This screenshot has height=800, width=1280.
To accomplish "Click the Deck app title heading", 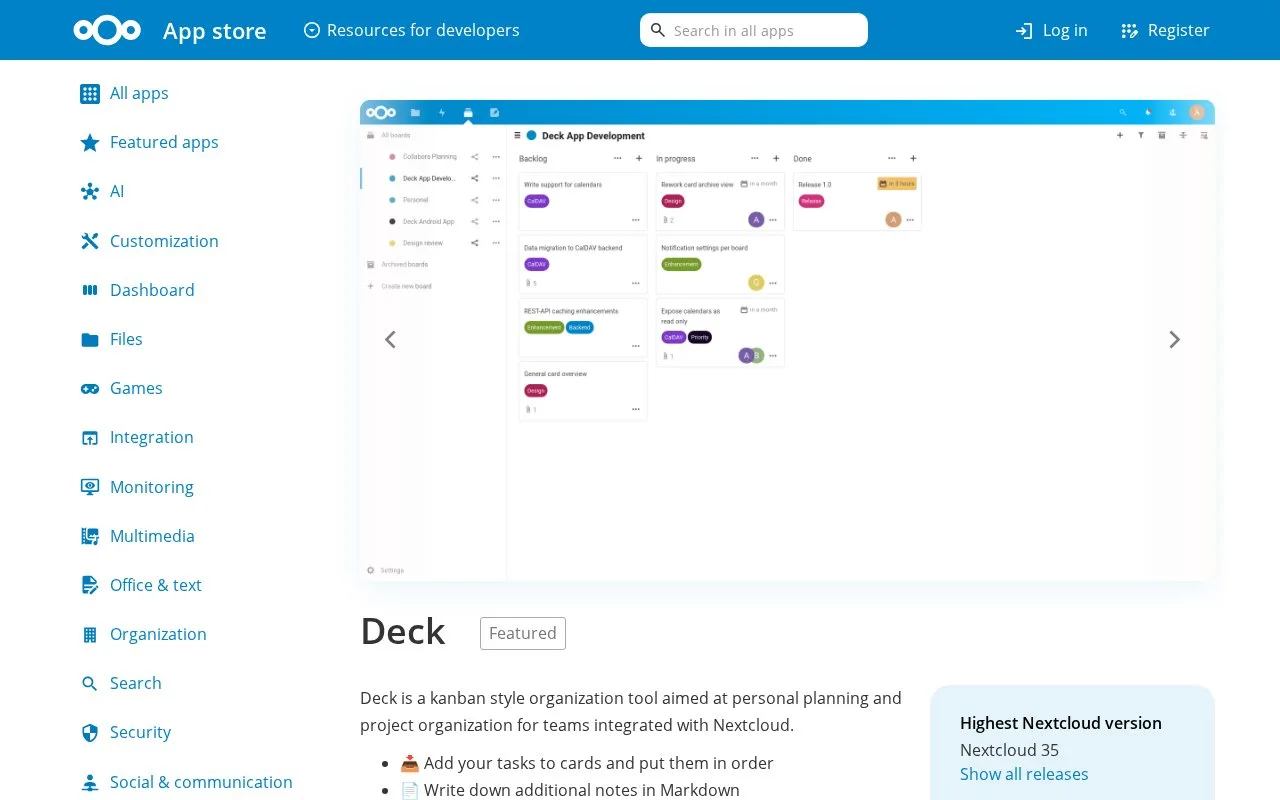I will click(x=403, y=631).
